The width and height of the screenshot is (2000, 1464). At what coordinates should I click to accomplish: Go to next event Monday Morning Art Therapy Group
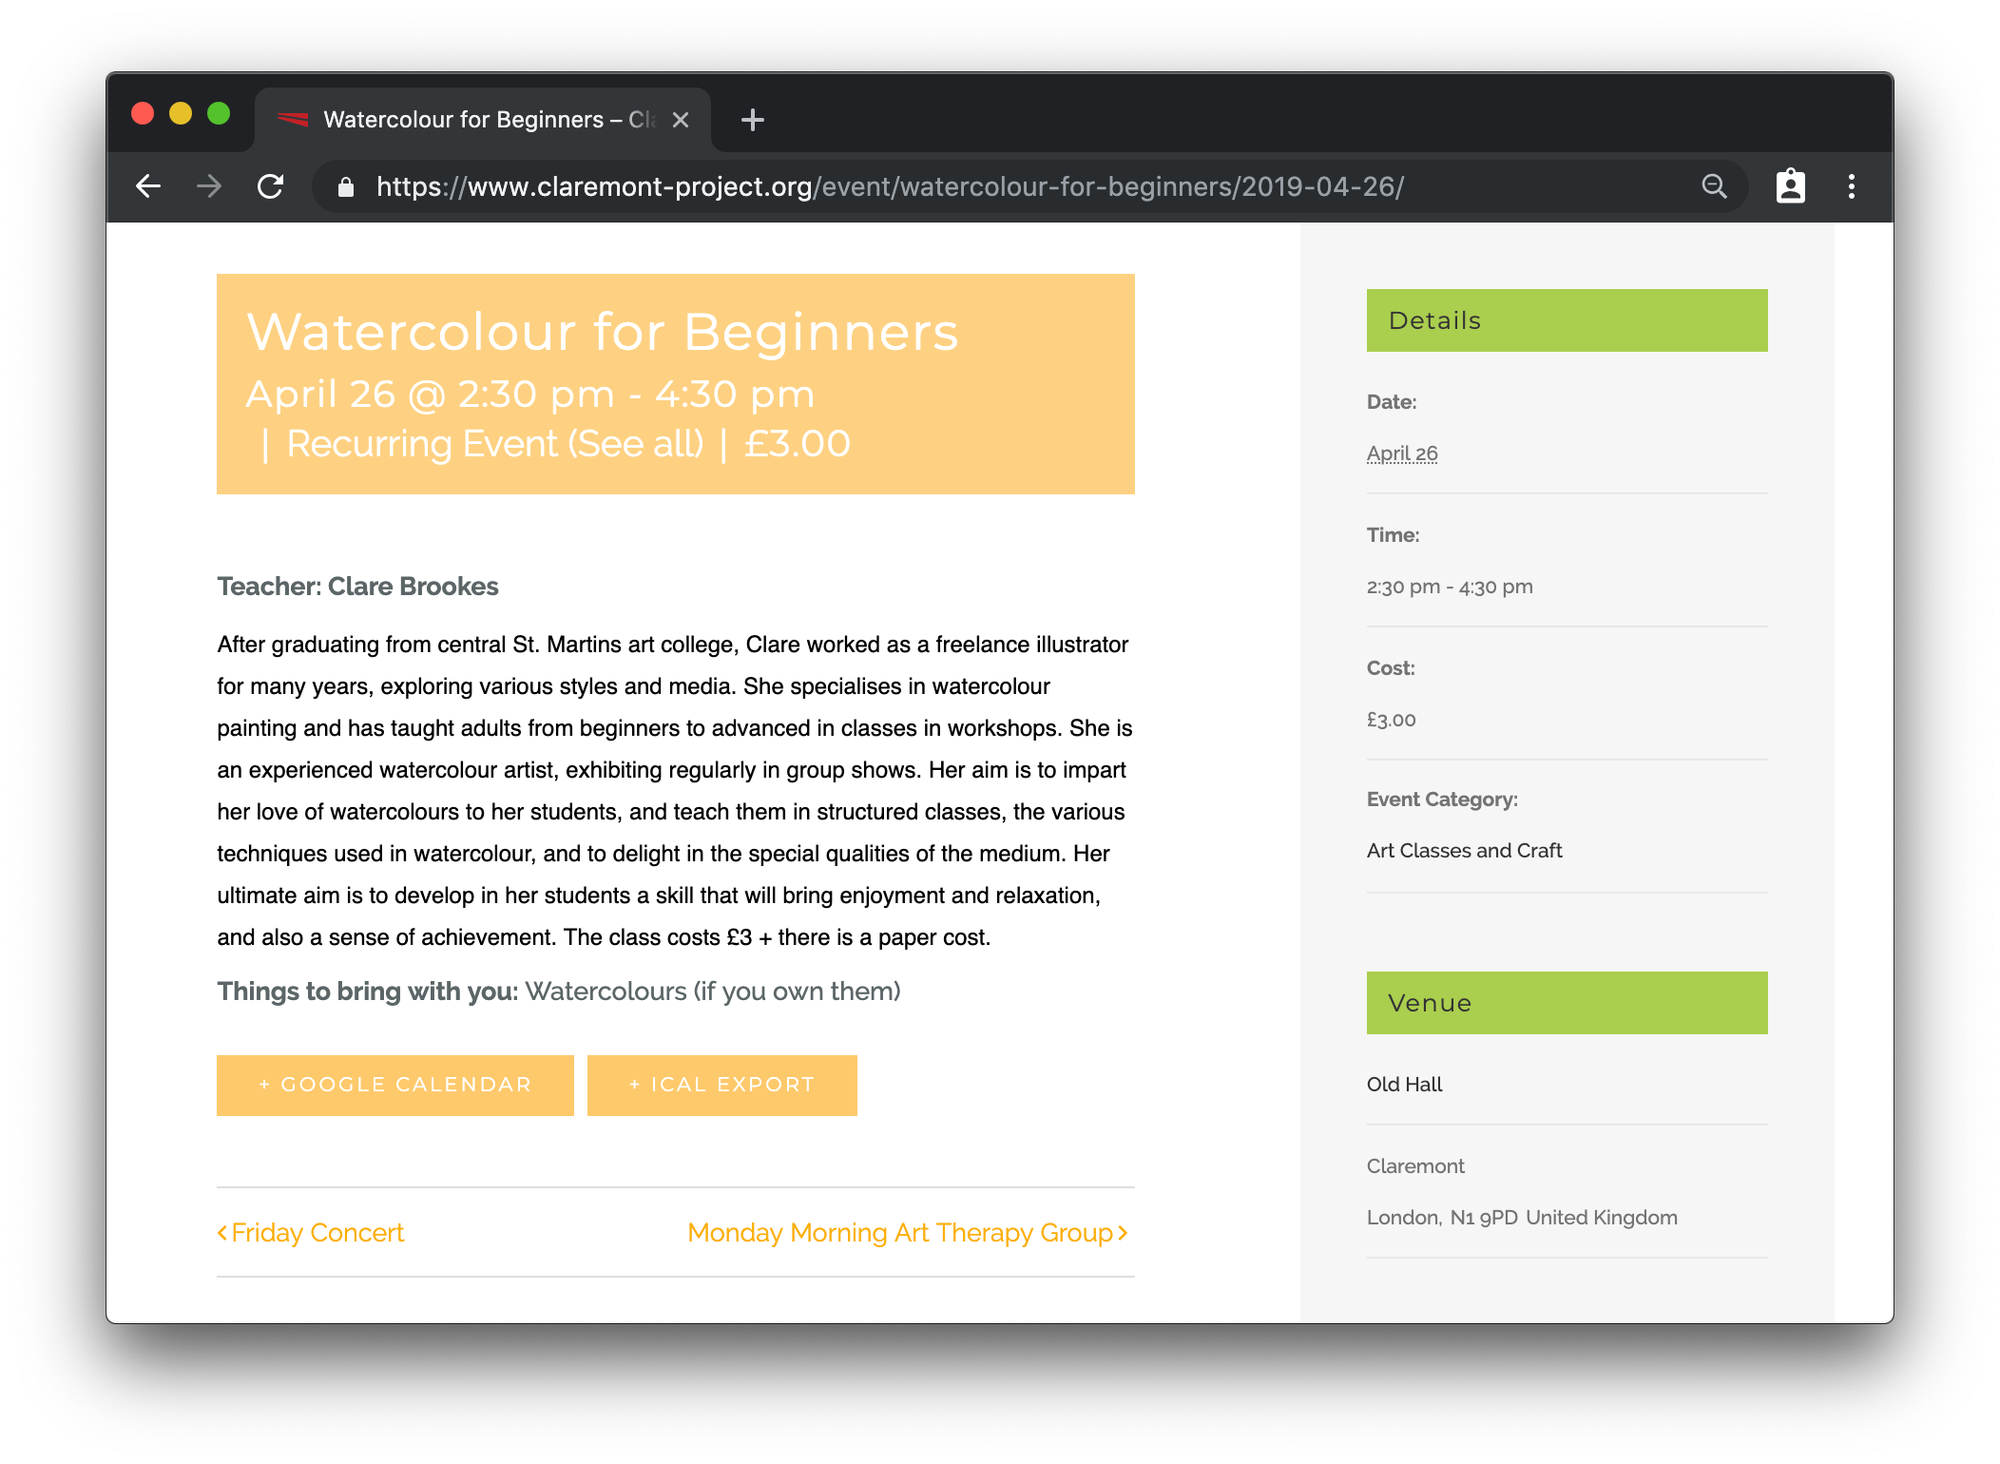(906, 1233)
